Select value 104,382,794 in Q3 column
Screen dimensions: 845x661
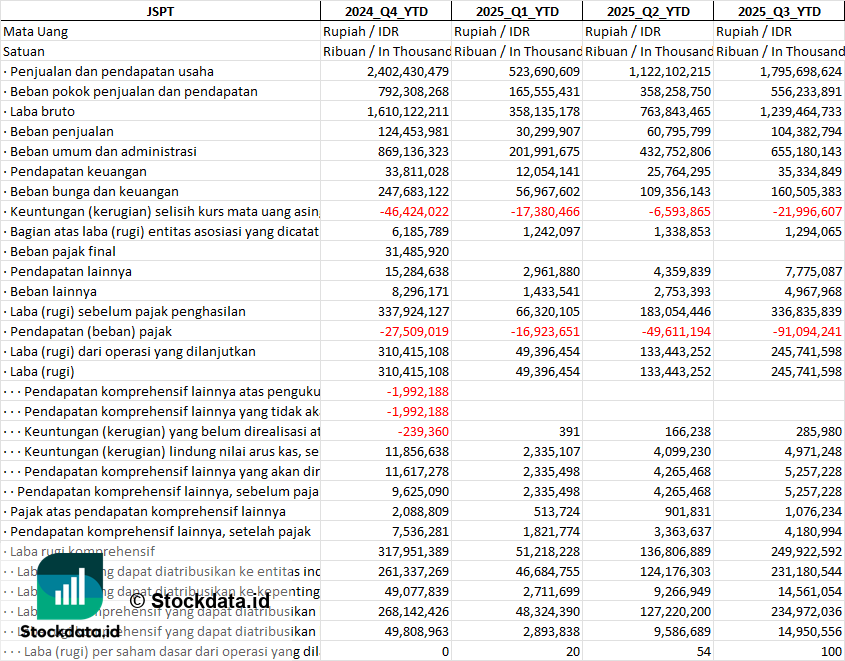click(806, 131)
